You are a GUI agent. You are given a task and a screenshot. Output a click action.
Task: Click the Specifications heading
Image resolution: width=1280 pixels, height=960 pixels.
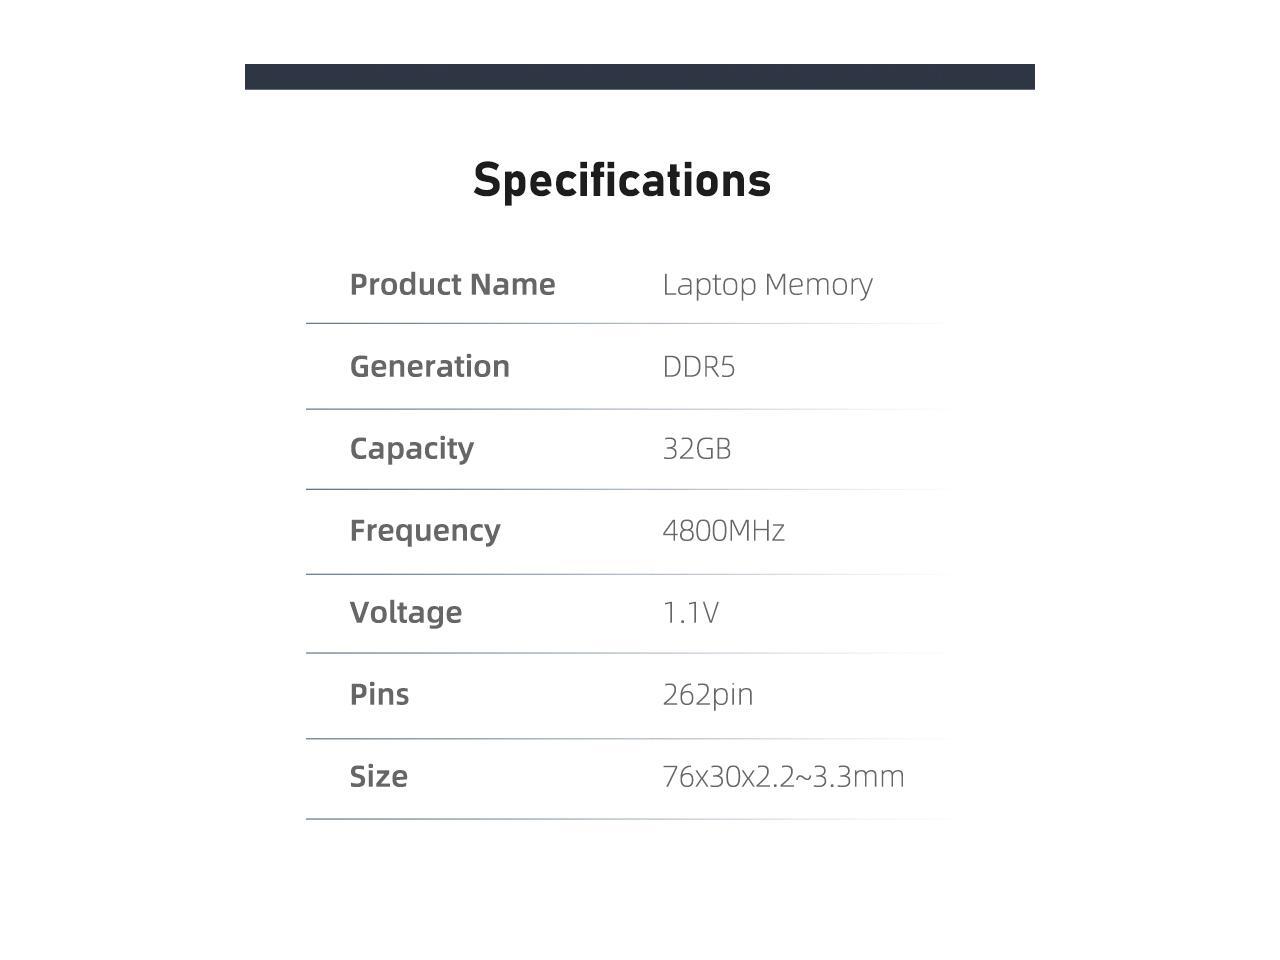(x=622, y=181)
